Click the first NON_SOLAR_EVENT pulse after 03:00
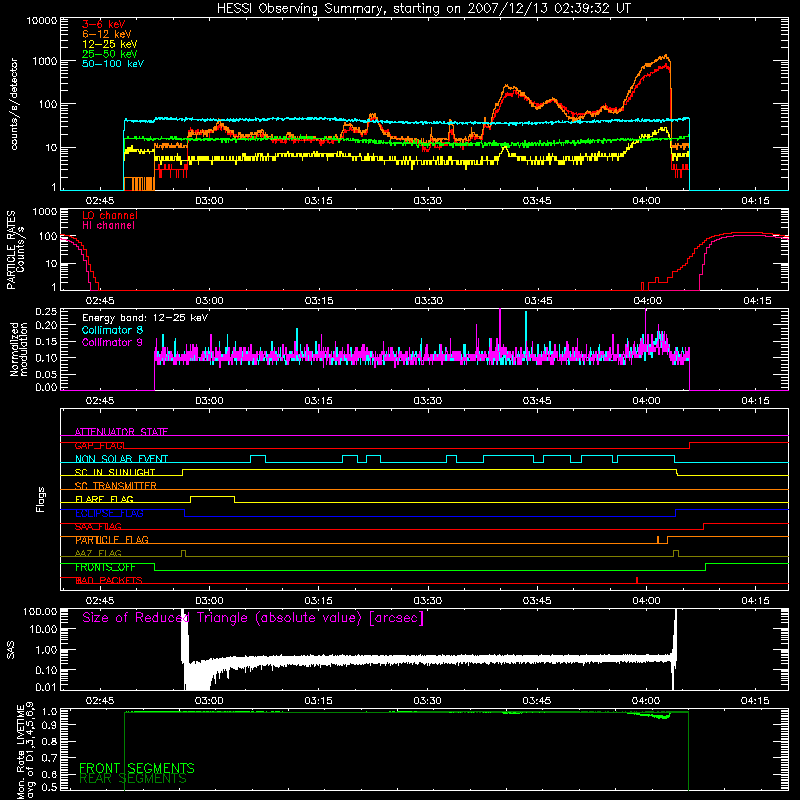The image size is (800, 800). (258, 458)
